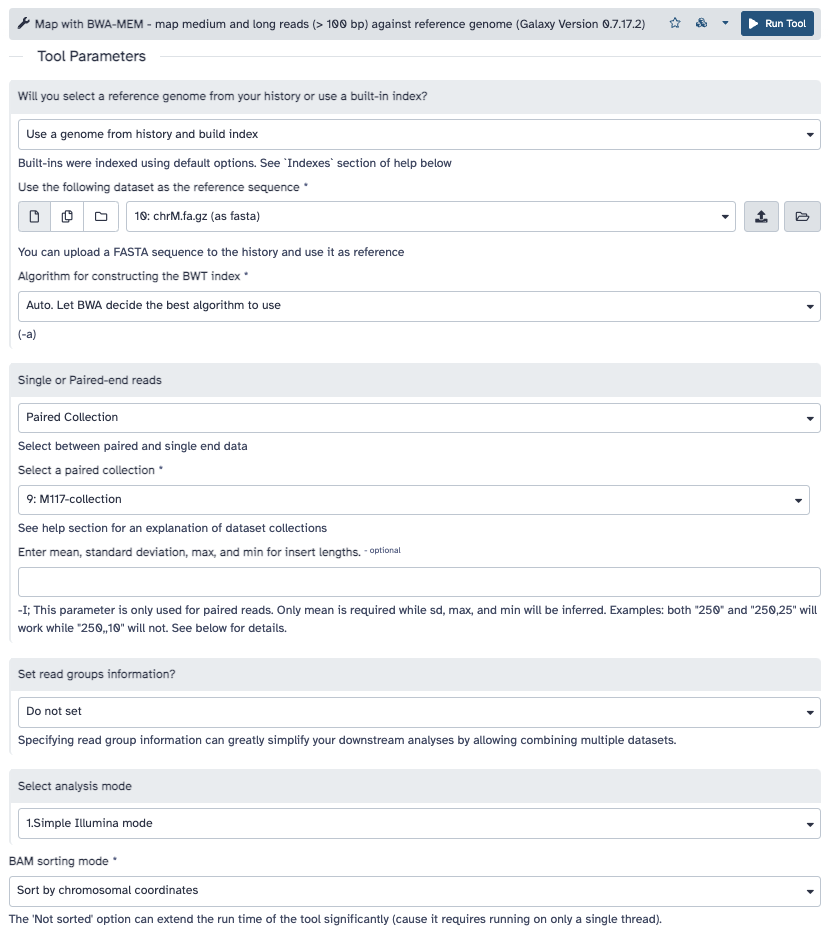Image resolution: width=832 pixels, height=940 pixels.
Task: Click the insert lengths text field
Action: click(419, 582)
